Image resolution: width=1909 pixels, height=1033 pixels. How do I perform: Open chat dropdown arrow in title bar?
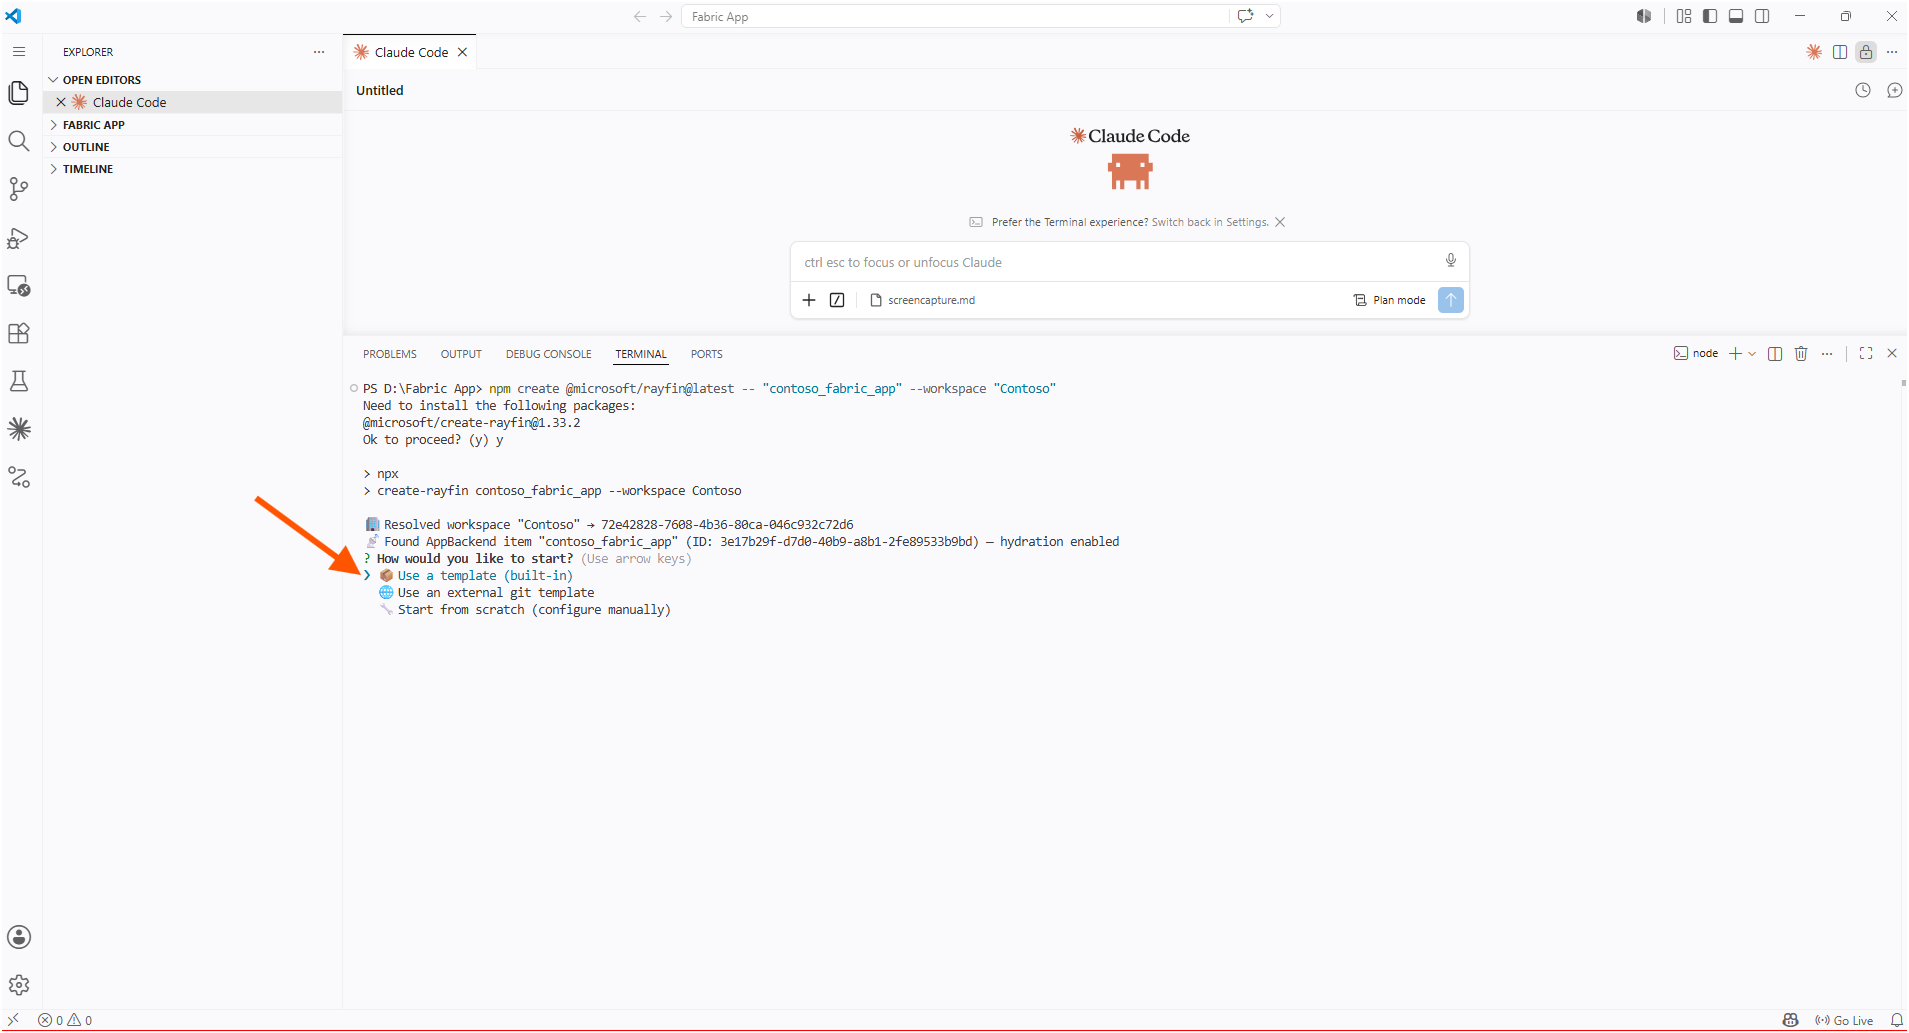1270,16
